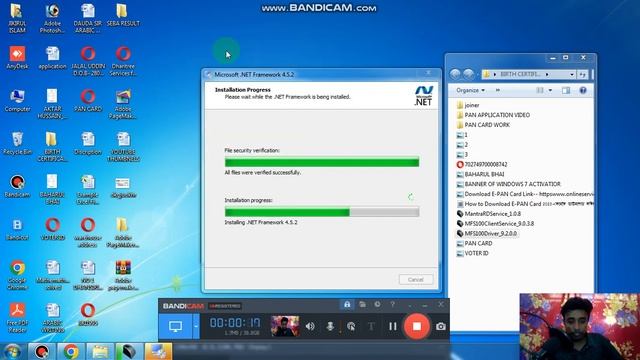
Task: Expand Explorer view options dropdown arrow
Action: point(550,90)
